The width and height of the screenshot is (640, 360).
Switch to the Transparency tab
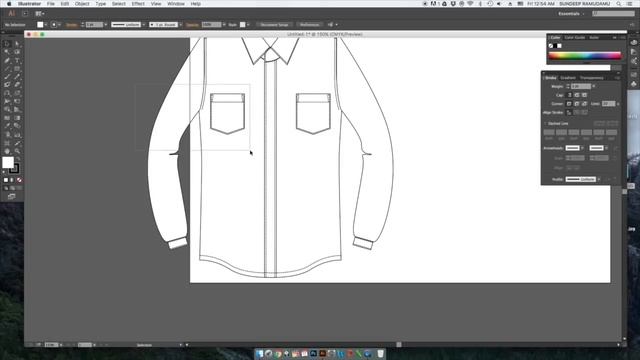click(x=591, y=78)
